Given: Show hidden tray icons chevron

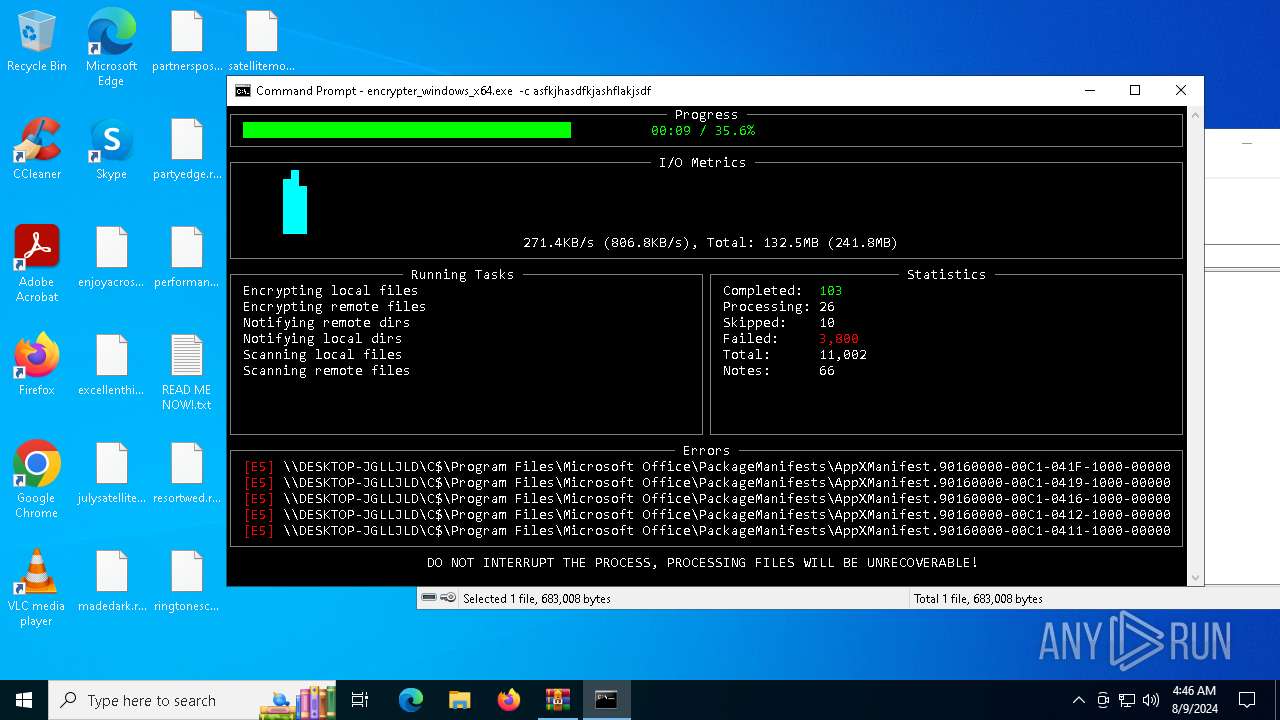Looking at the screenshot, I should tap(1078, 700).
